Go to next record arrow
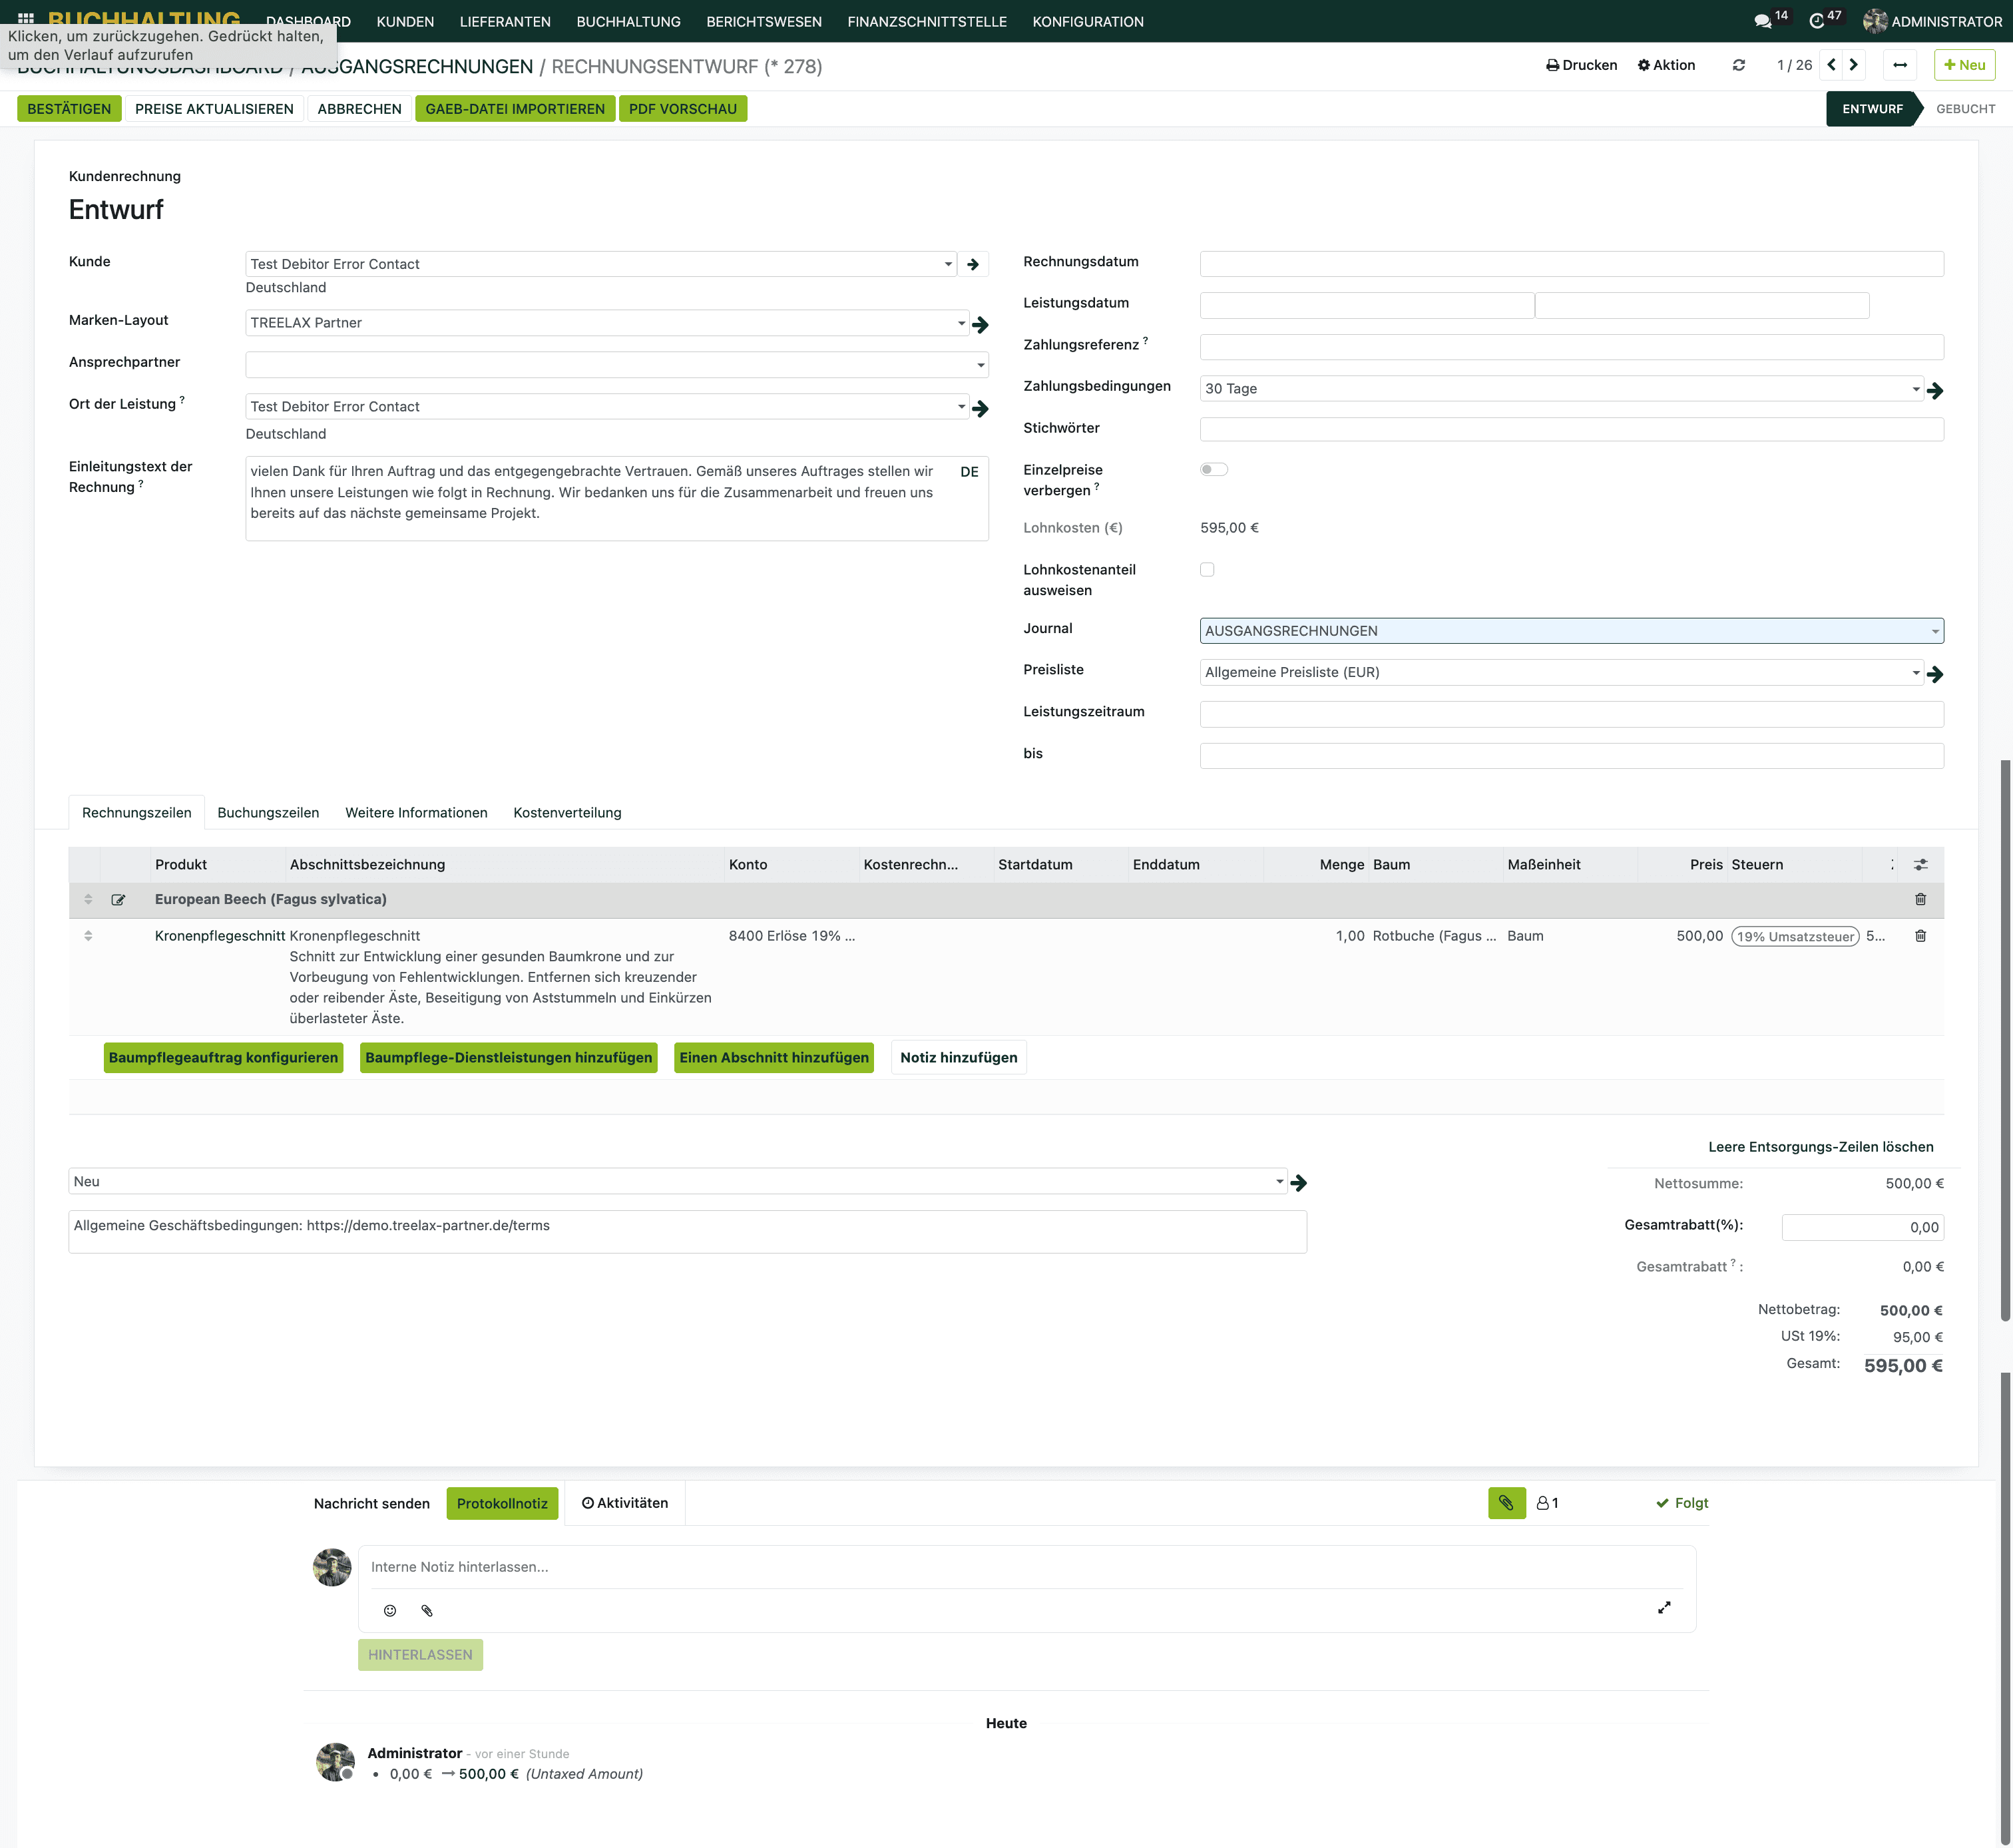 pos(1854,65)
